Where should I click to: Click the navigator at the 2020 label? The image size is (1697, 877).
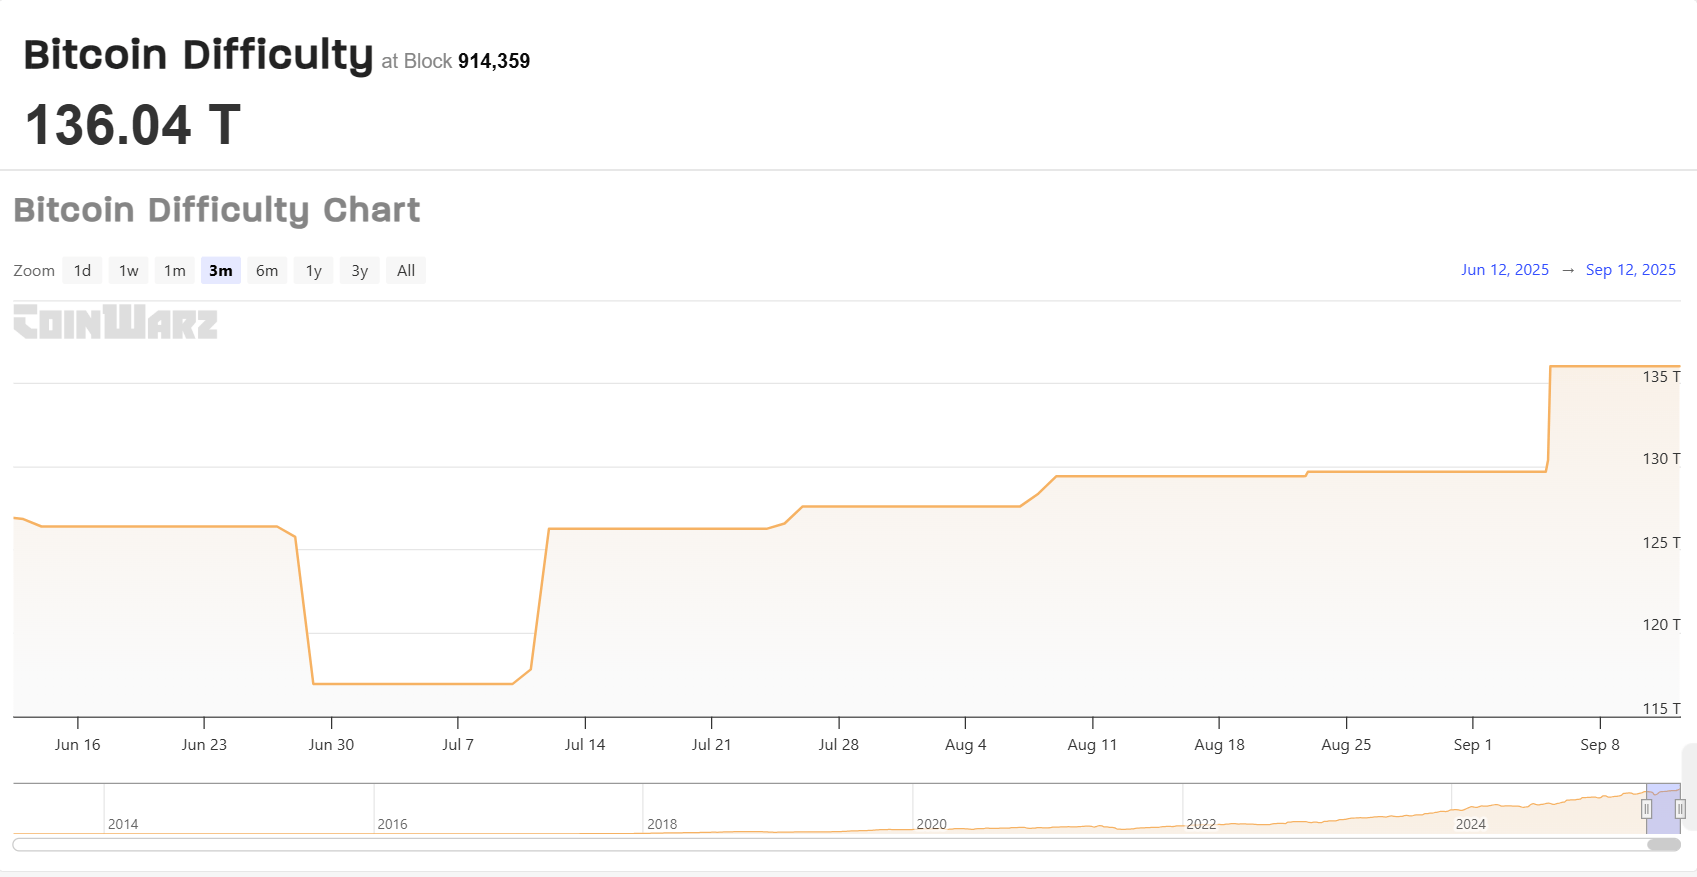[x=931, y=824]
